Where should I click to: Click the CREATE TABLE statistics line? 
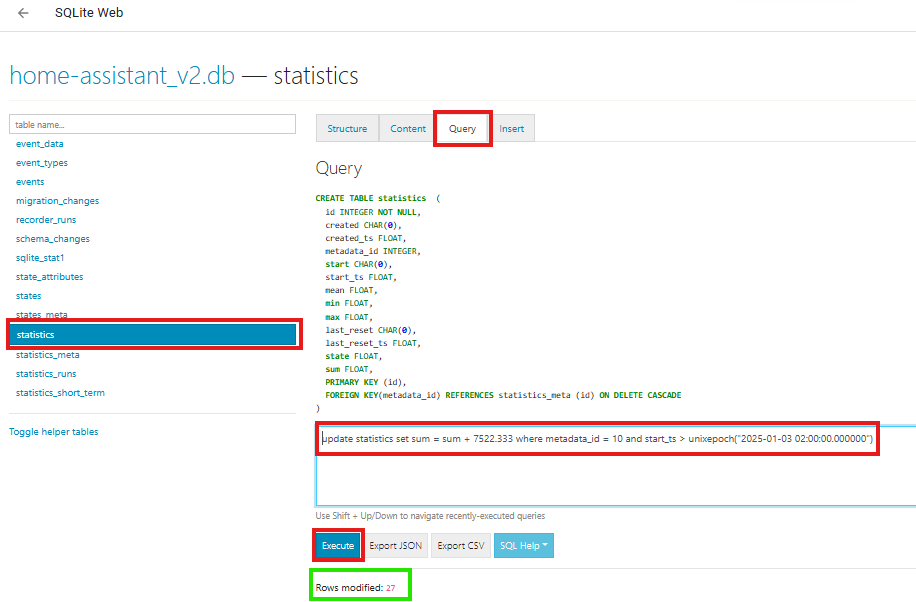pyautogui.click(x=378, y=199)
